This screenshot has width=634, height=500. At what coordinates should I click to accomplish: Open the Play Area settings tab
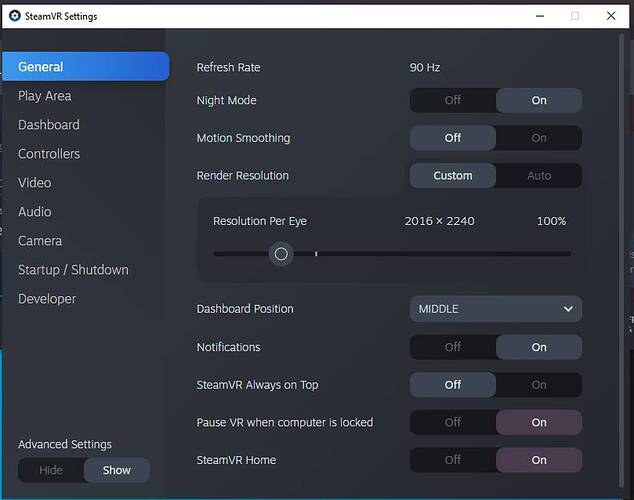coord(45,96)
